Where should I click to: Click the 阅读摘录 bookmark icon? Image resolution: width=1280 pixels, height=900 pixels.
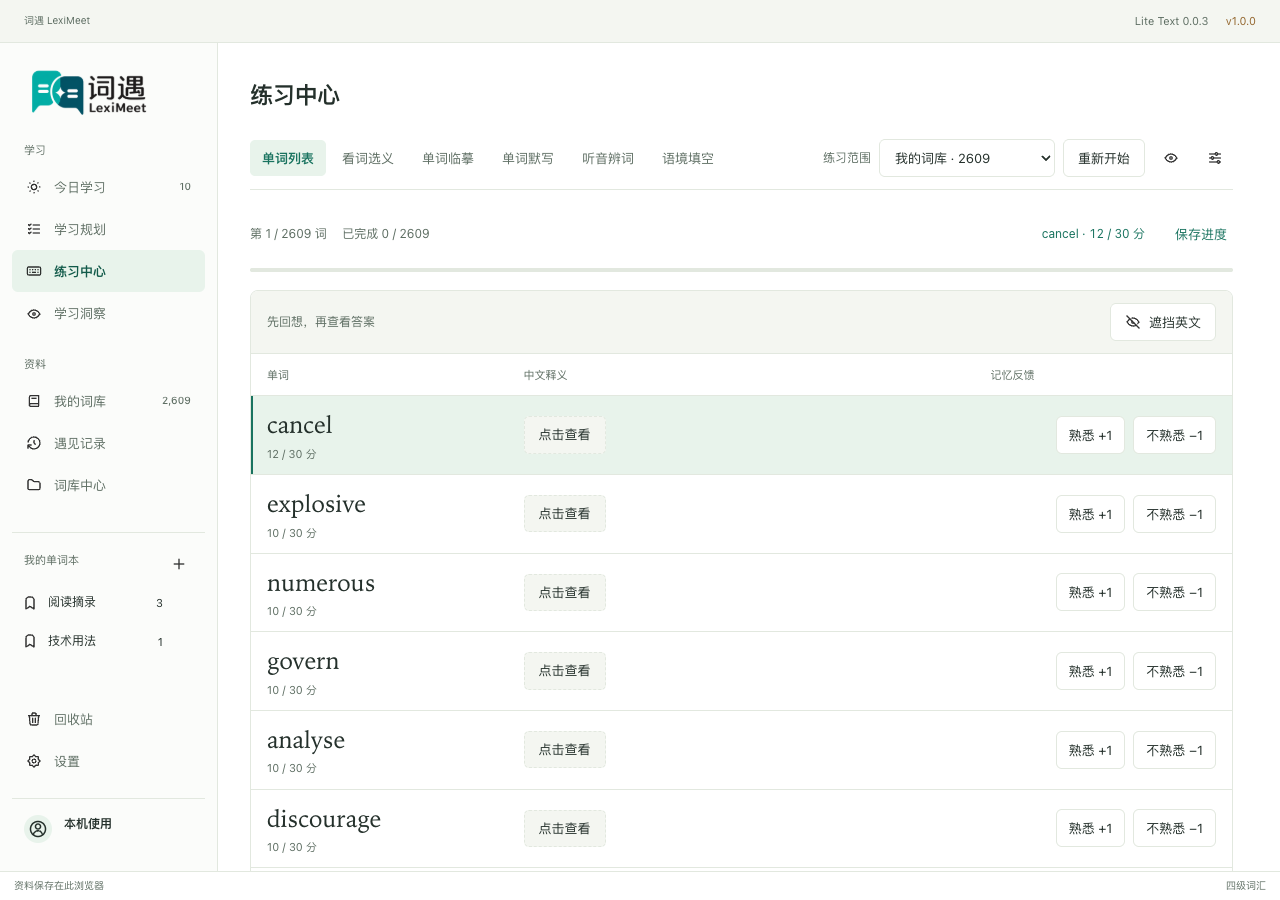(x=30, y=603)
